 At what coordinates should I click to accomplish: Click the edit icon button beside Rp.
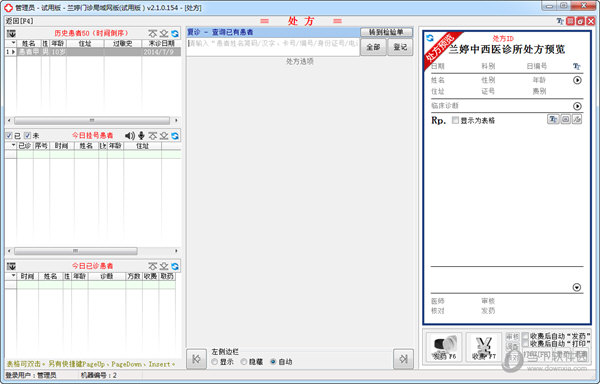(577, 119)
